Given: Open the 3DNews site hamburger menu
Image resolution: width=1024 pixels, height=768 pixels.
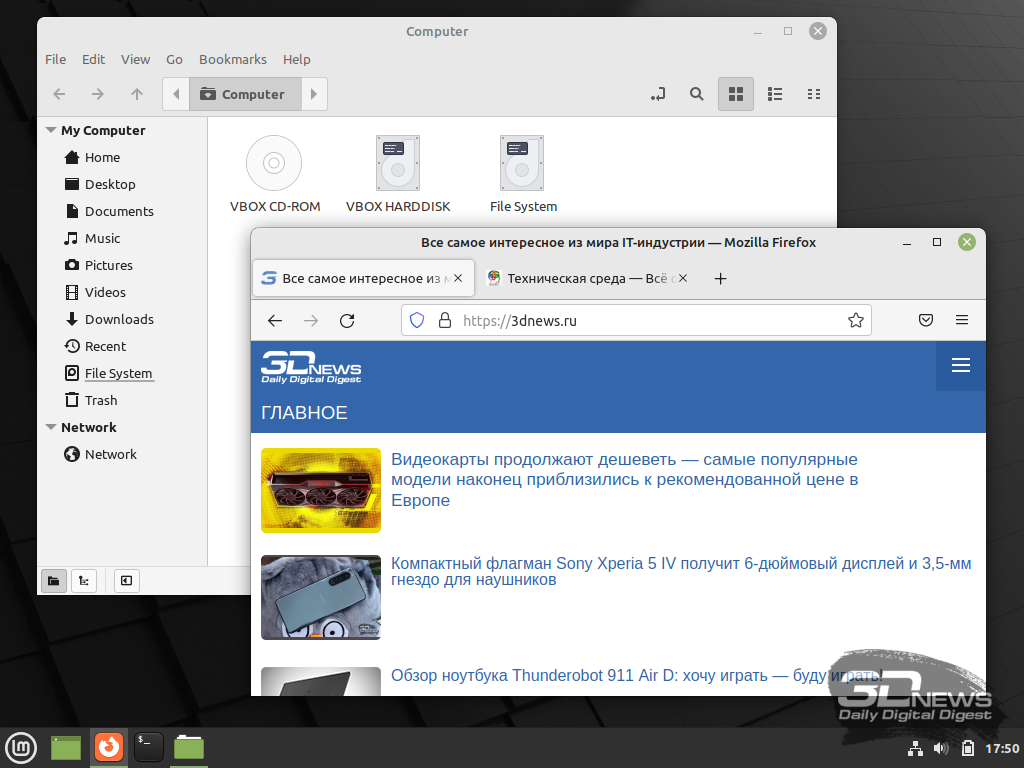Looking at the screenshot, I should (961, 365).
